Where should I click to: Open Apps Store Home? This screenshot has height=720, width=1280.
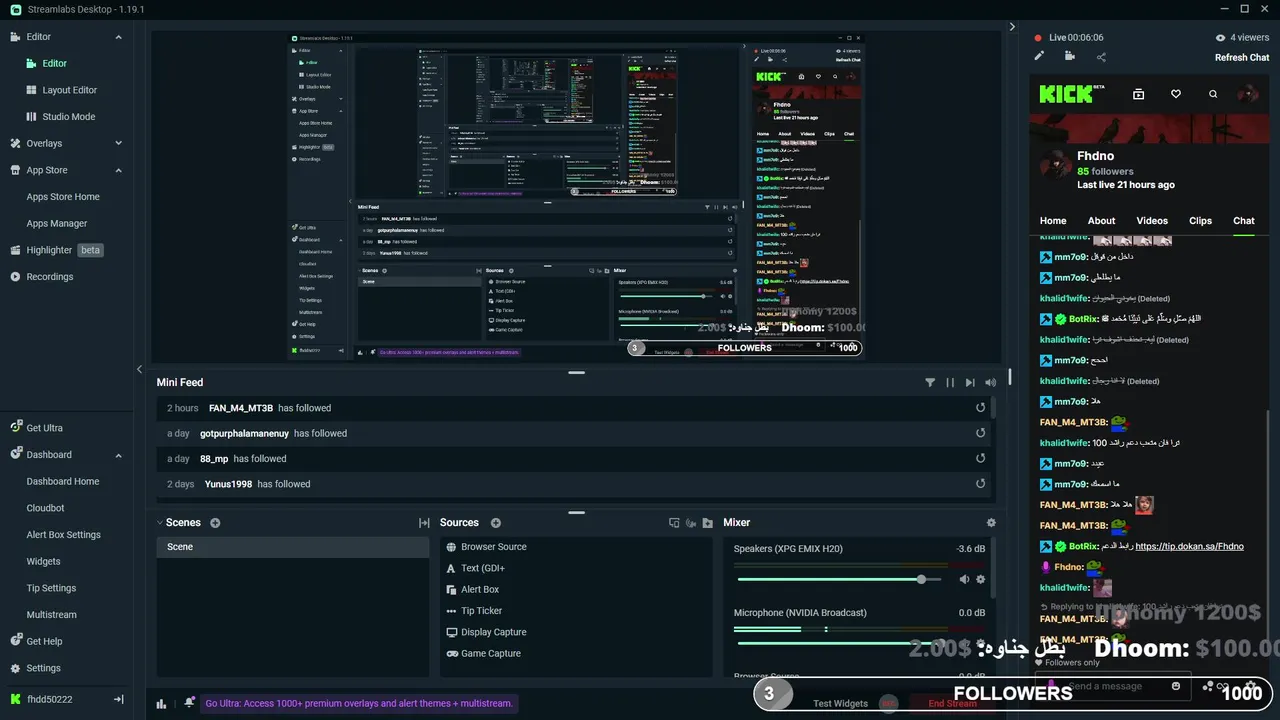pos(63,197)
